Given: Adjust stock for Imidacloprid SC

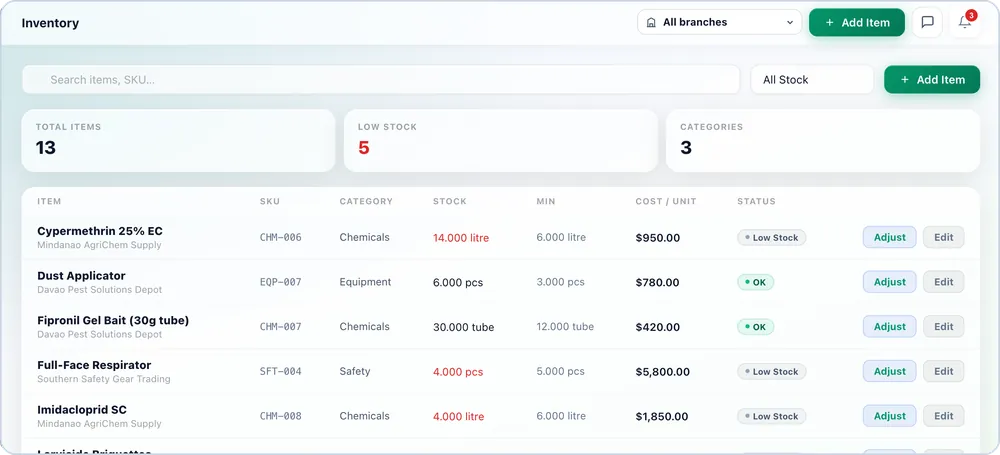Looking at the screenshot, I should 890,416.
